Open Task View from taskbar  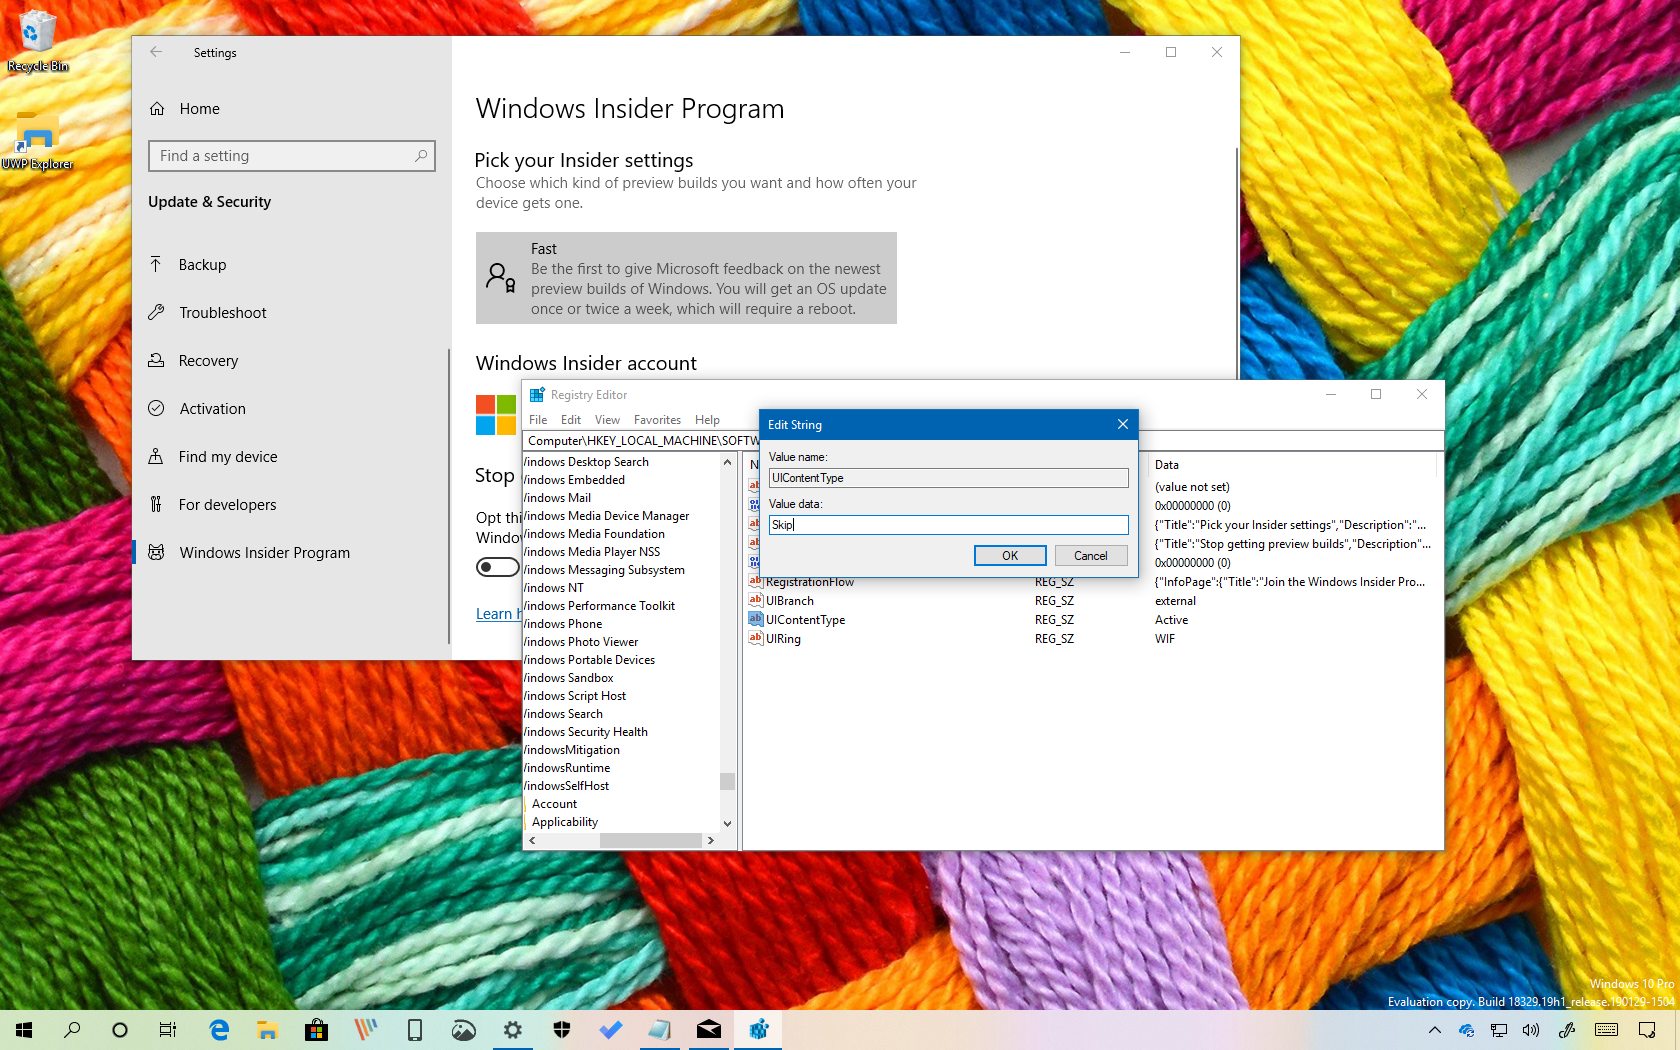click(x=168, y=1030)
